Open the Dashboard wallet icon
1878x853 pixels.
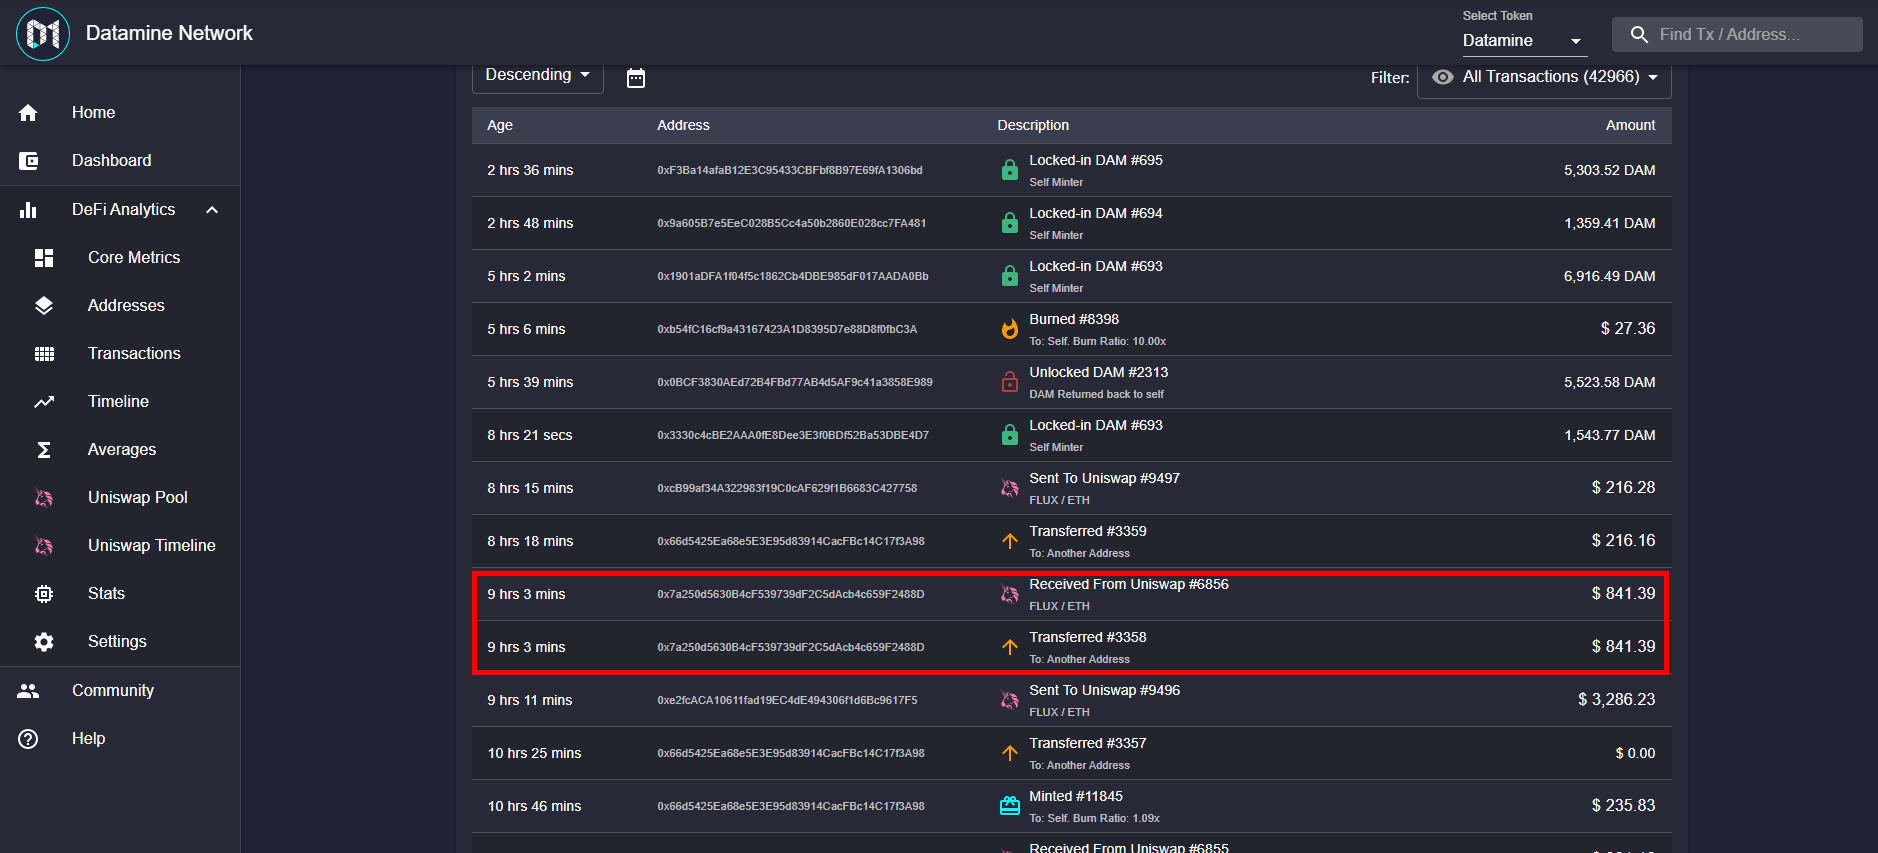[x=28, y=161]
